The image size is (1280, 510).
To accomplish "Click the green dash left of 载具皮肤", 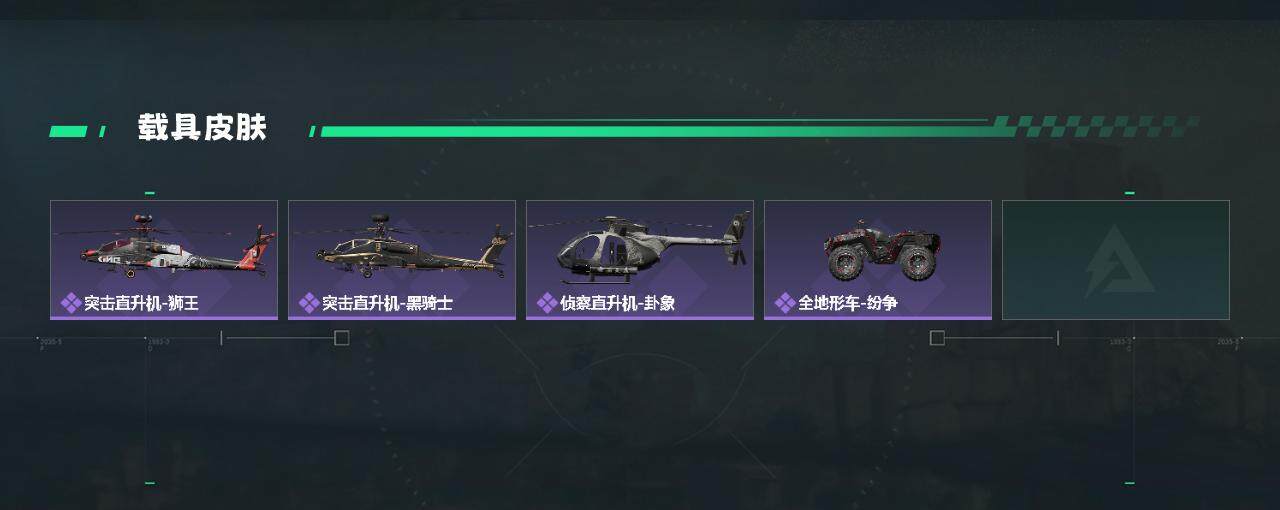I will [68, 131].
